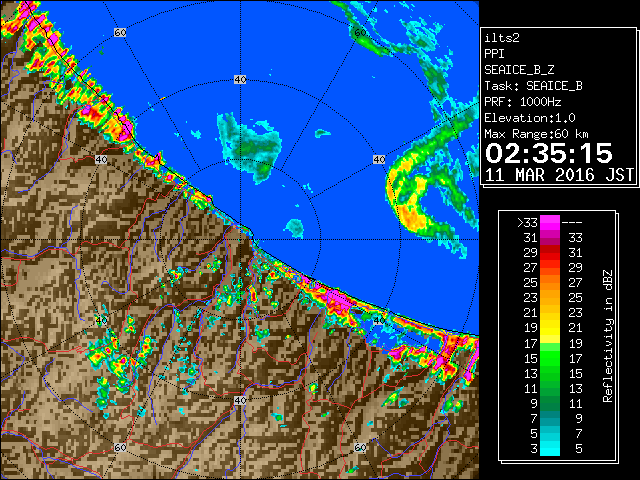The height and width of the screenshot is (480, 640).
Task: Click the 'ilts2' radar site label
Action: (x=502, y=38)
